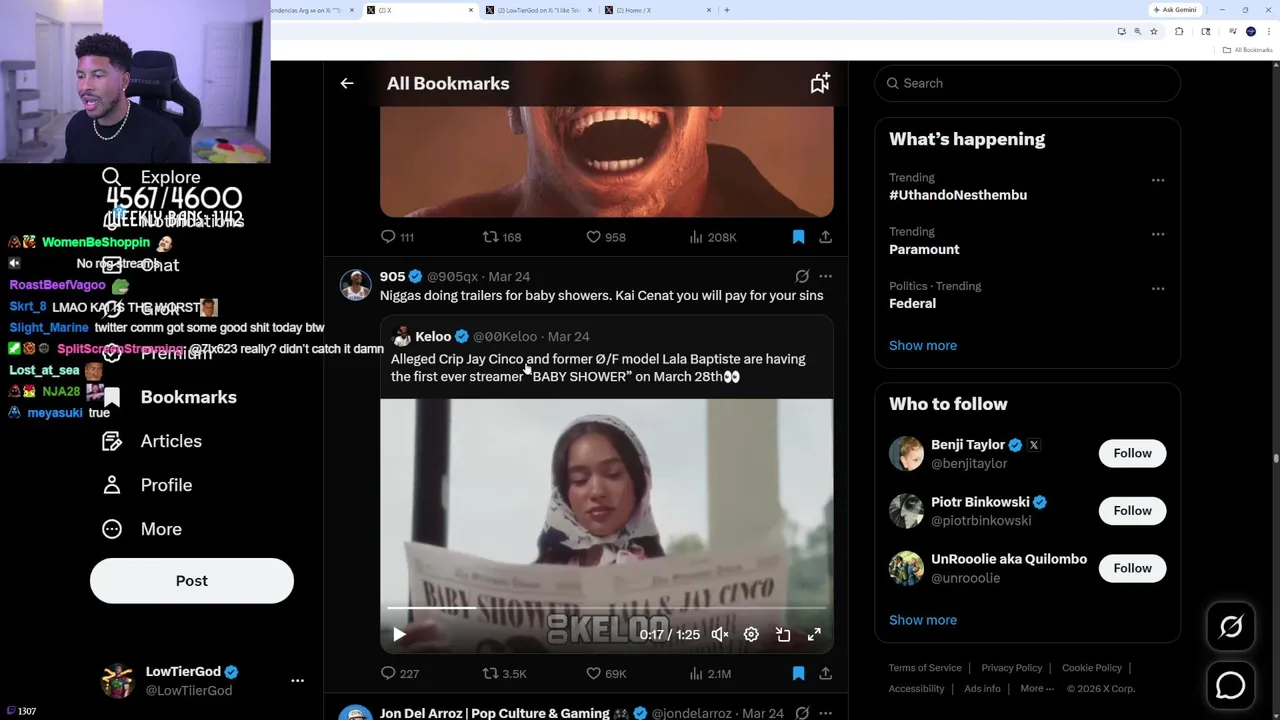Bookmark this page with the star icon
1280x720 pixels.
pyautogui.click(x=1154, y=31)
